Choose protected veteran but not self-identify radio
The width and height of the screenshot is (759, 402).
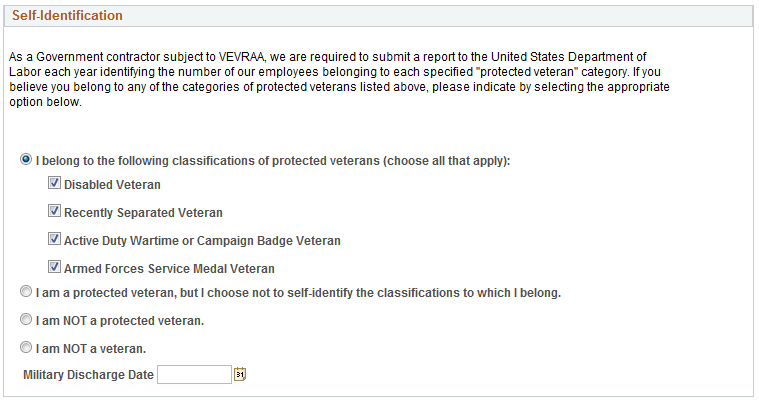click(26, 292)
